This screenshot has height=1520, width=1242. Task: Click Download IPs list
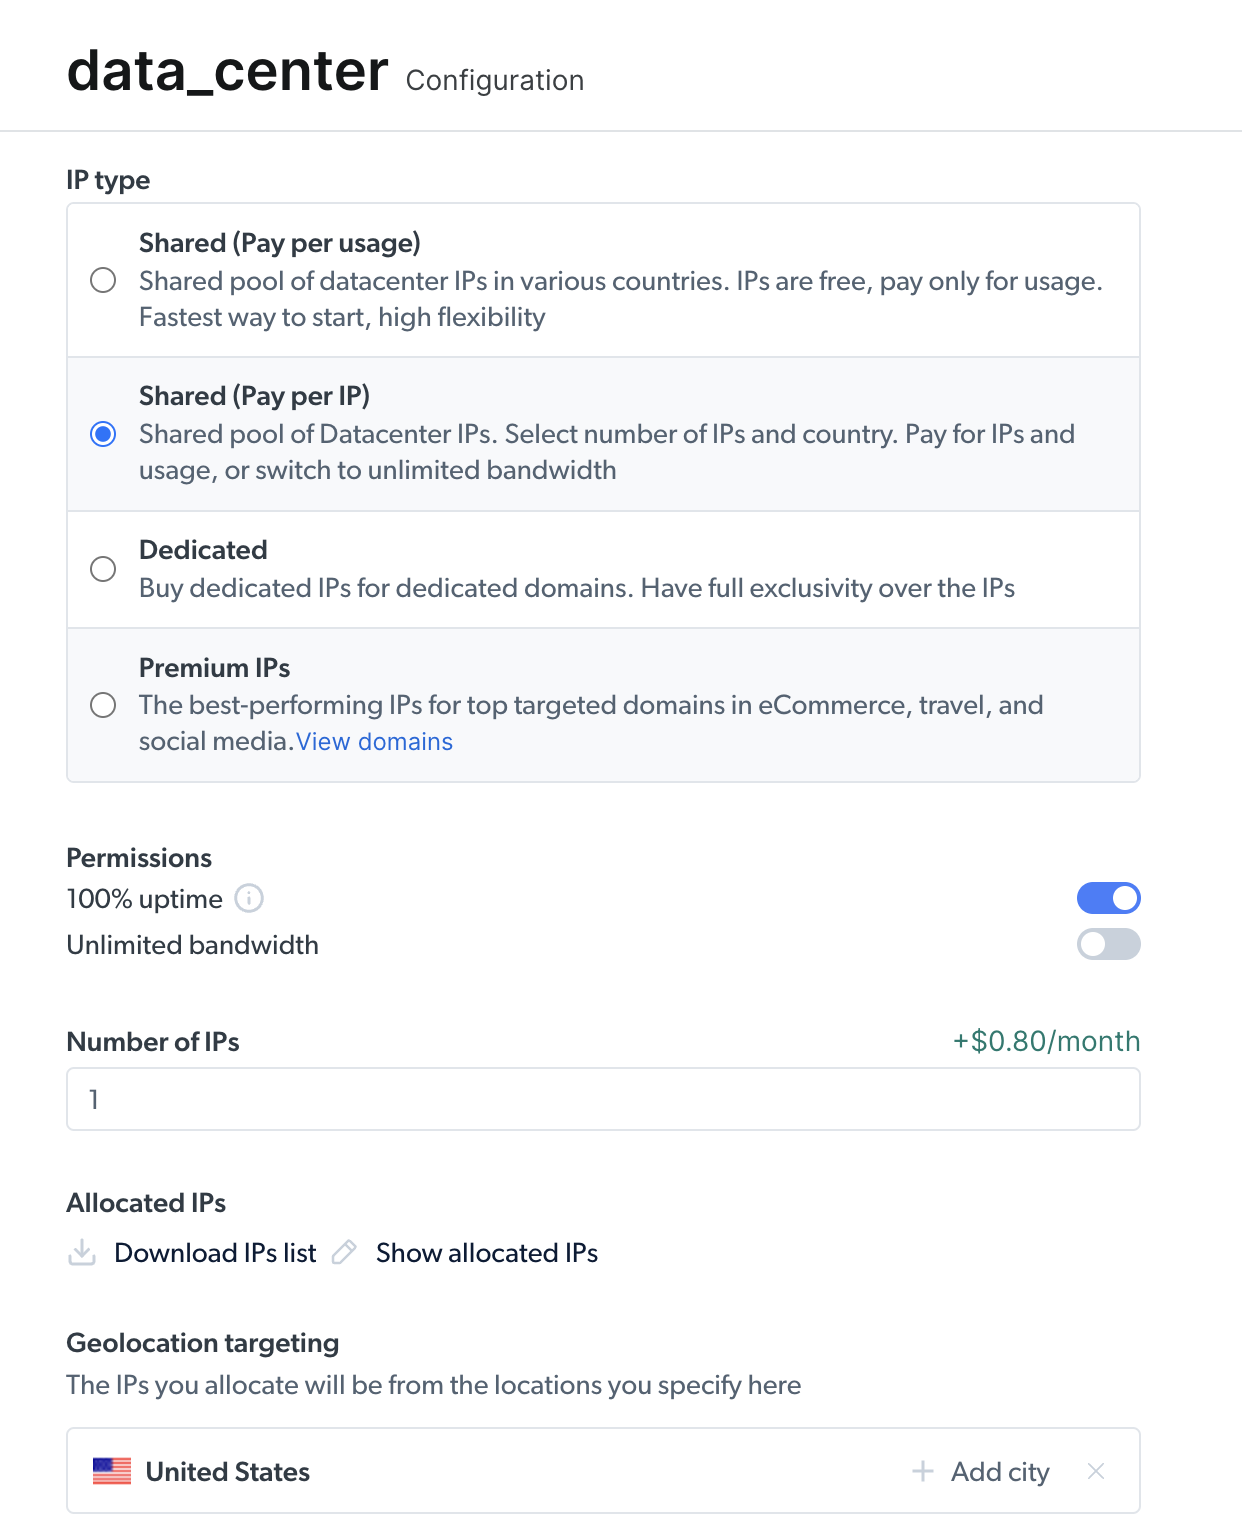[215, 1253]
